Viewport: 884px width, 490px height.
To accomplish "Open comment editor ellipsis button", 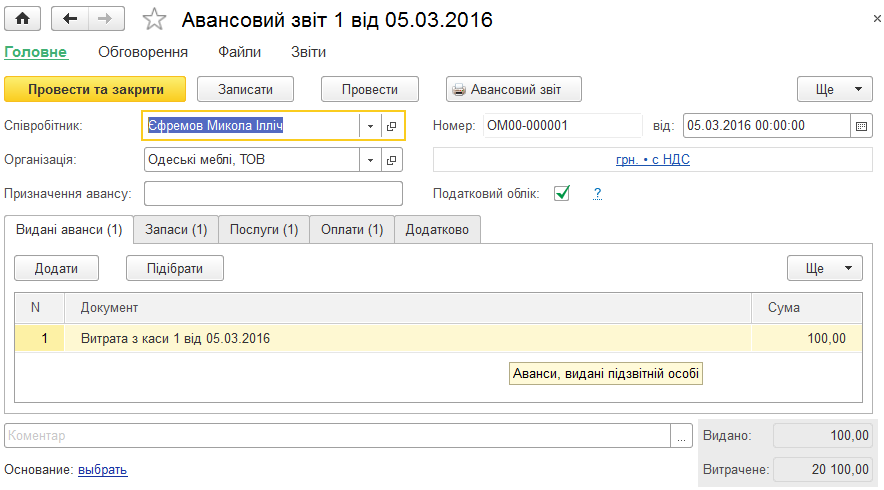I will click(681, 436).
